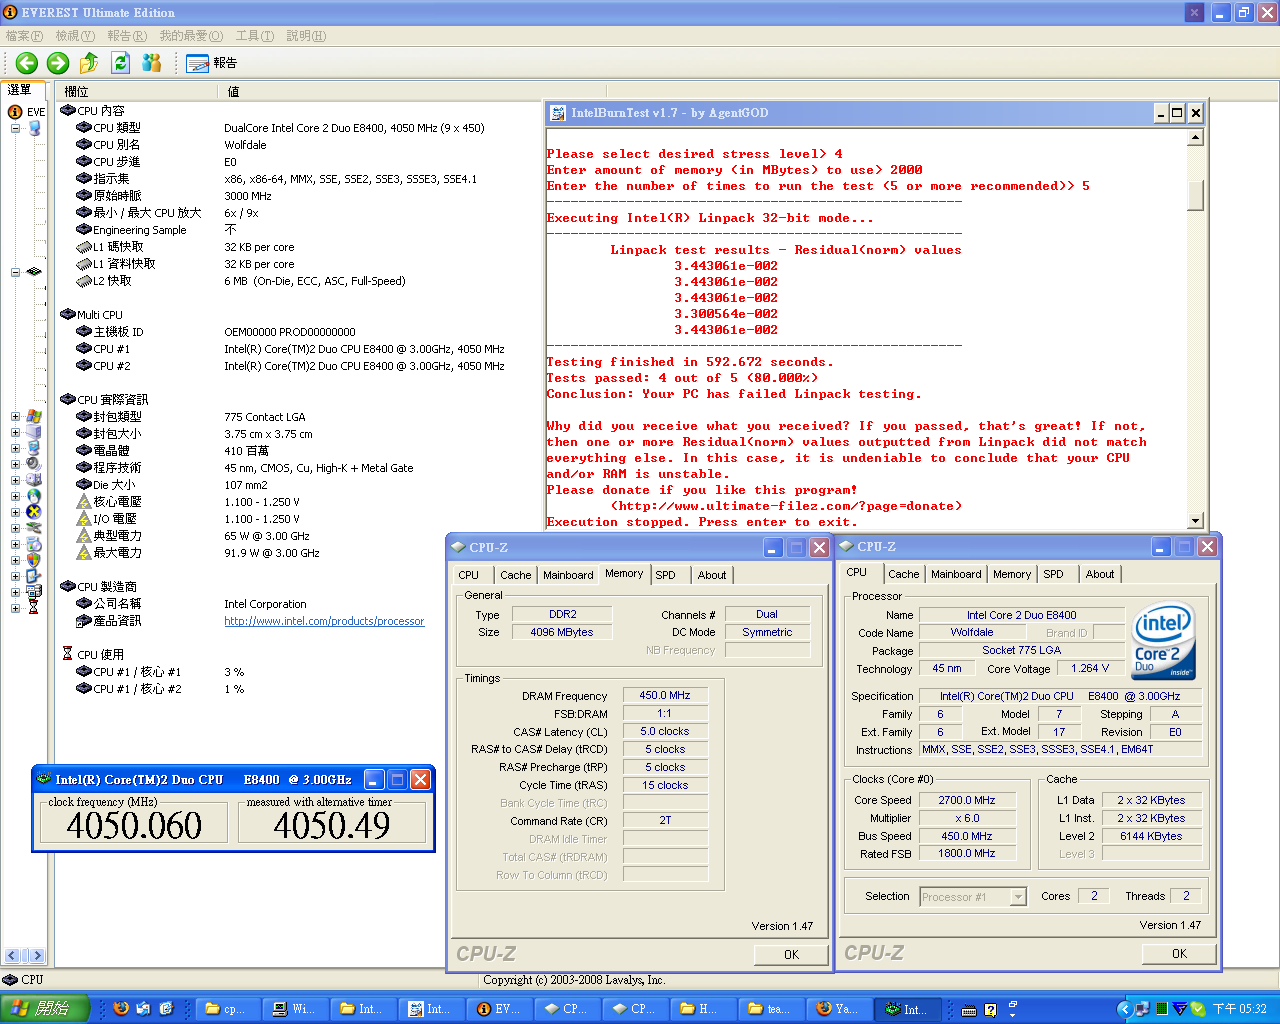
Task: Click OK in the CPU-Z CPU window
Action: (1179, 953)
